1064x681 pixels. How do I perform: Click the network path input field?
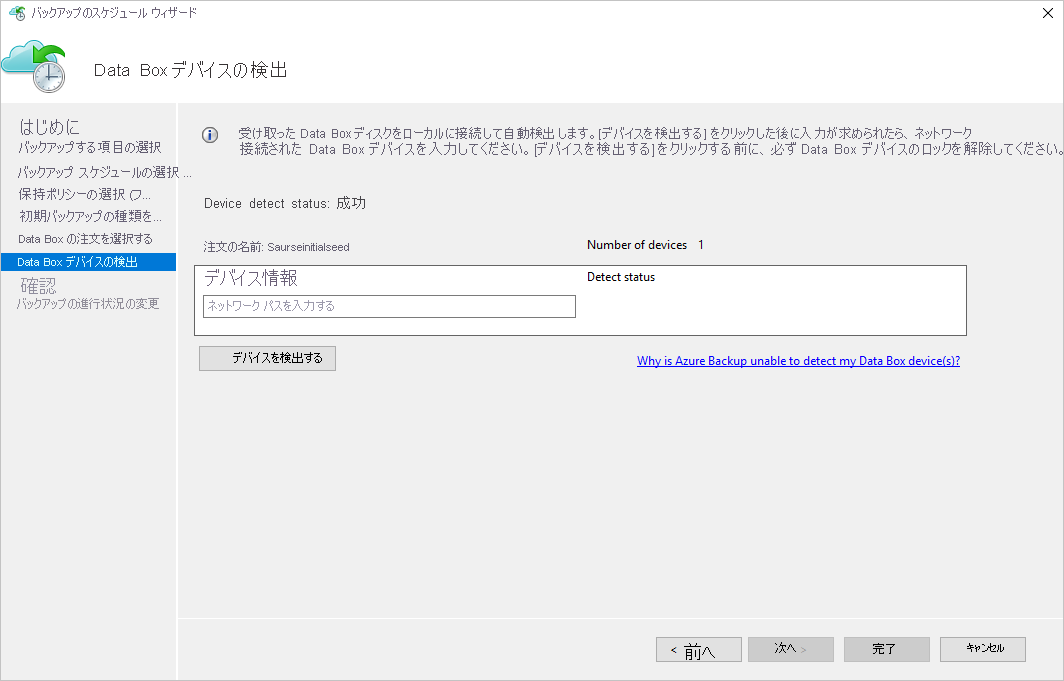[x=389, y=306]
